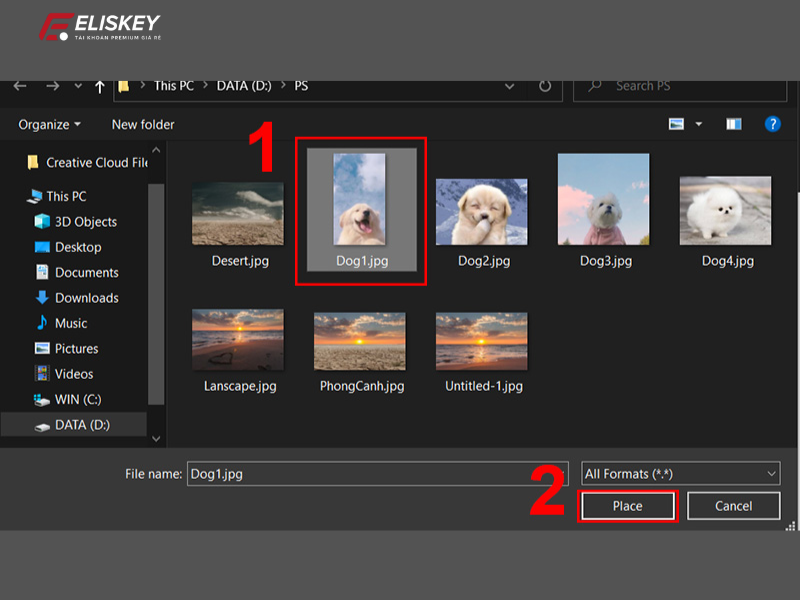Open the All Formats file type dropdown

pos(680,473)
